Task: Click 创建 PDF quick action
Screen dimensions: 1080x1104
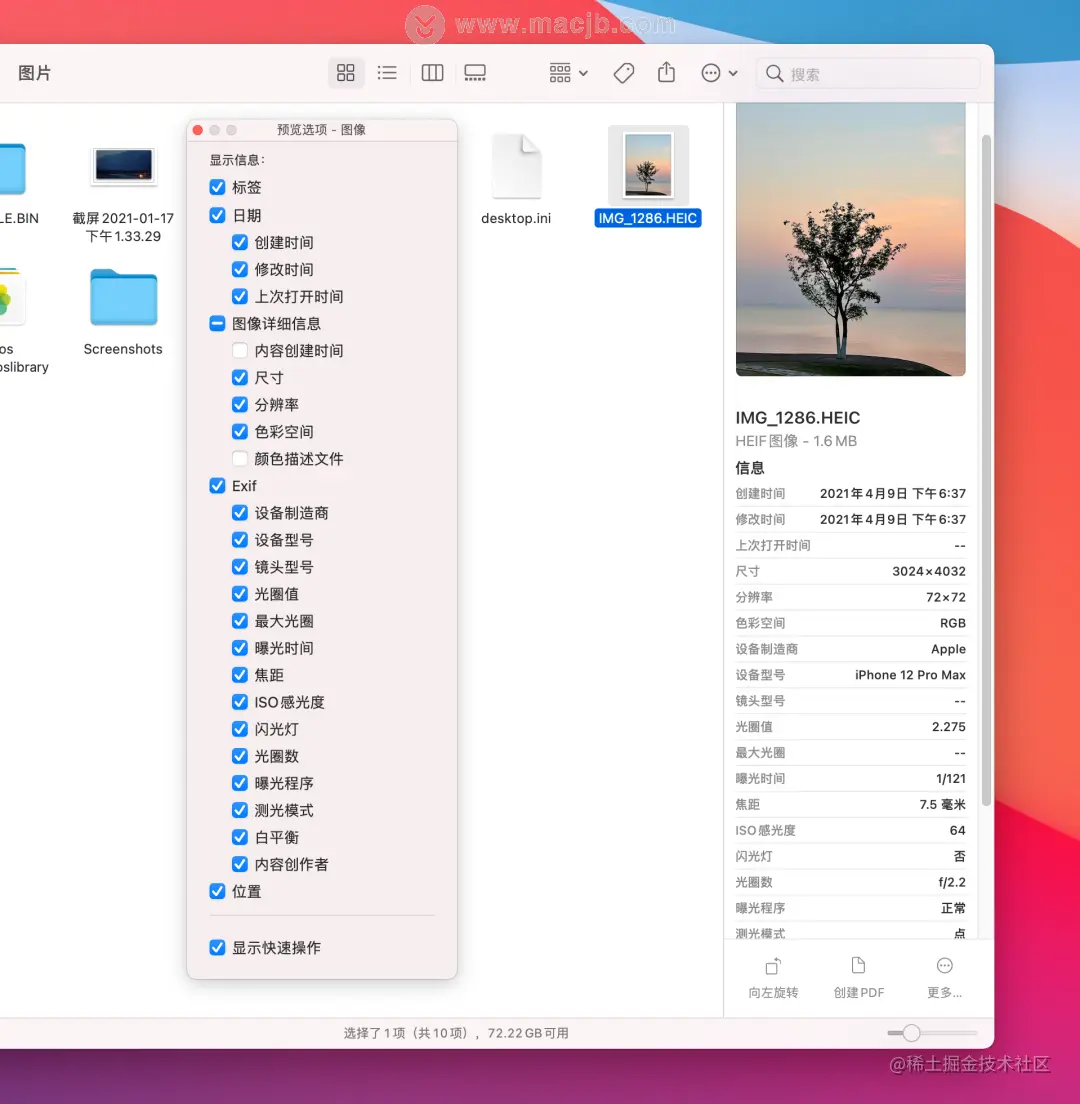Action: pyautogui.click(x=858, y=978)
